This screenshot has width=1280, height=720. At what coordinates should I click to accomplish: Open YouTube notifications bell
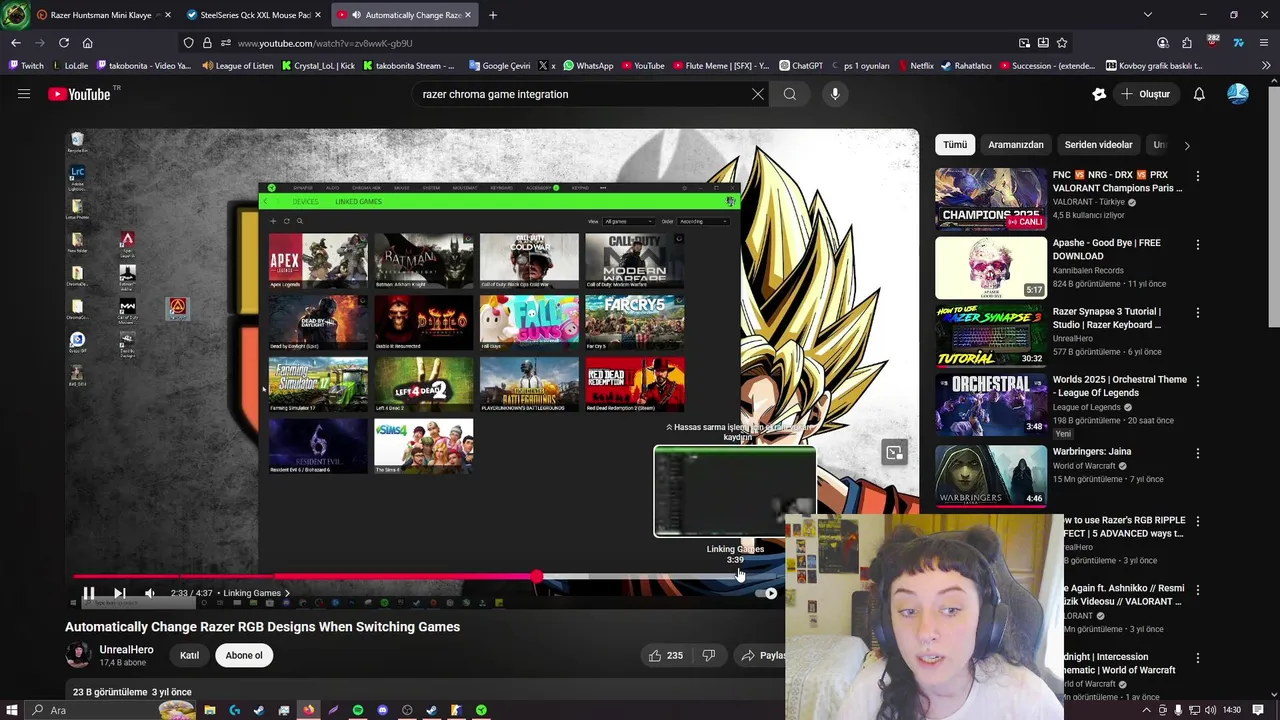[x=1199, y=94]
